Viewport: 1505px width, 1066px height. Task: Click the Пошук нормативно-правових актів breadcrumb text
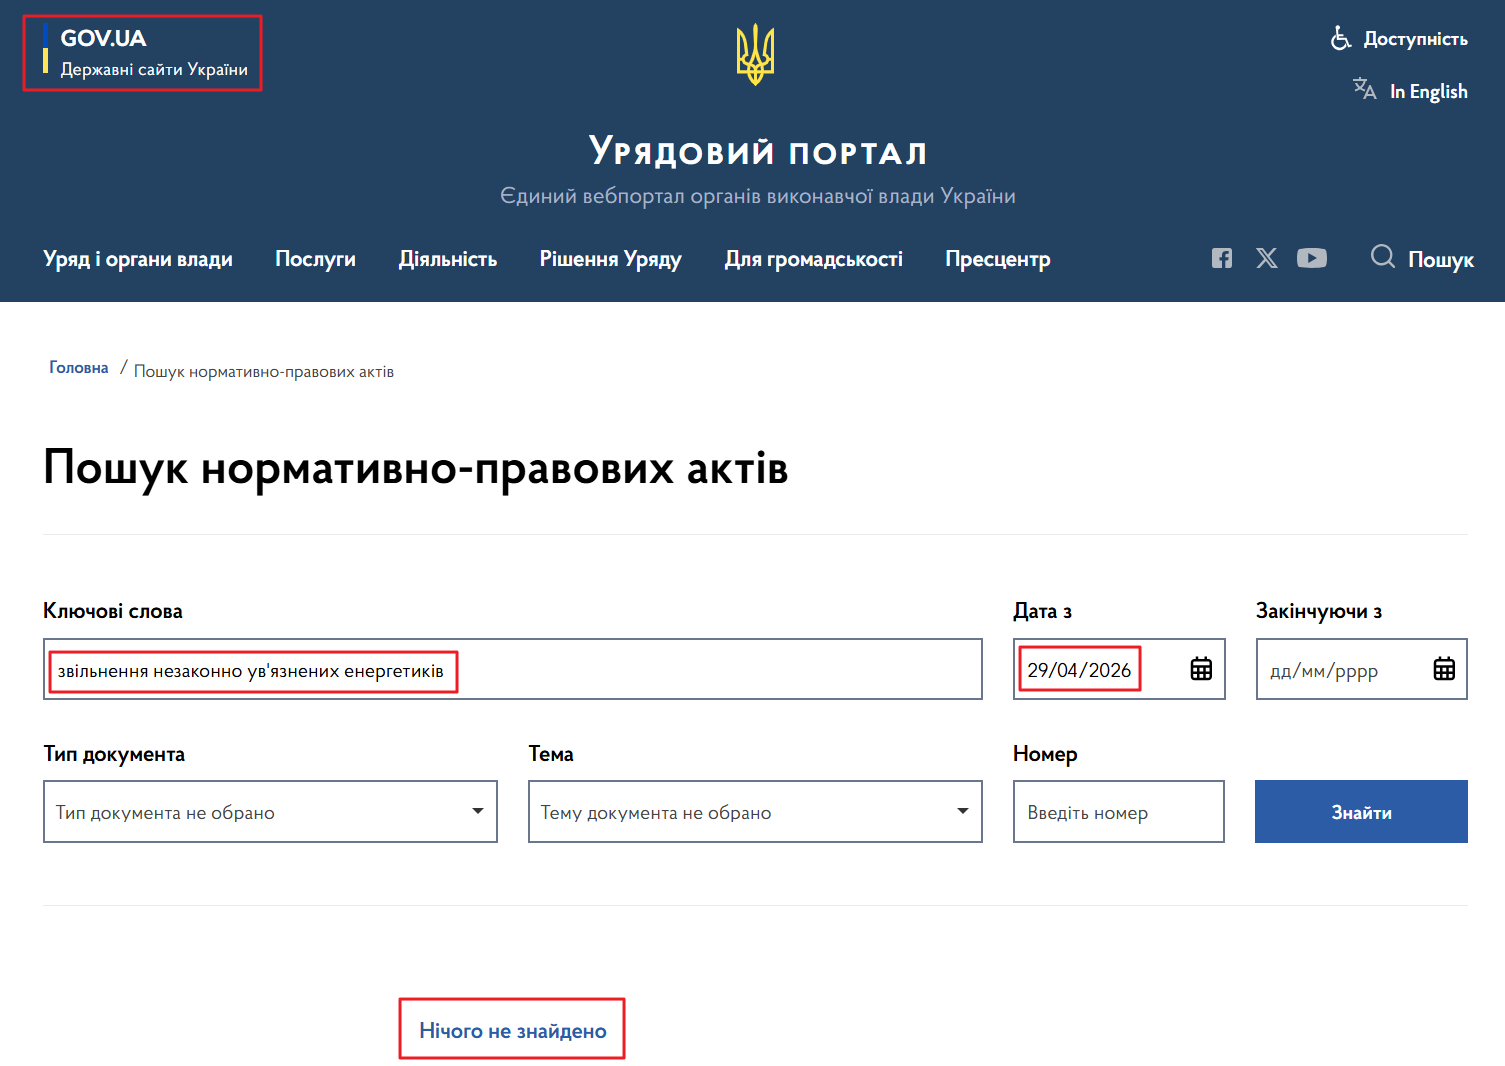point(264,372)
